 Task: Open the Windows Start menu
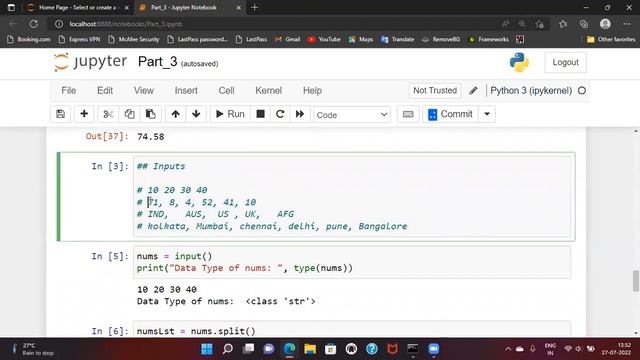(x=207, y=349)
